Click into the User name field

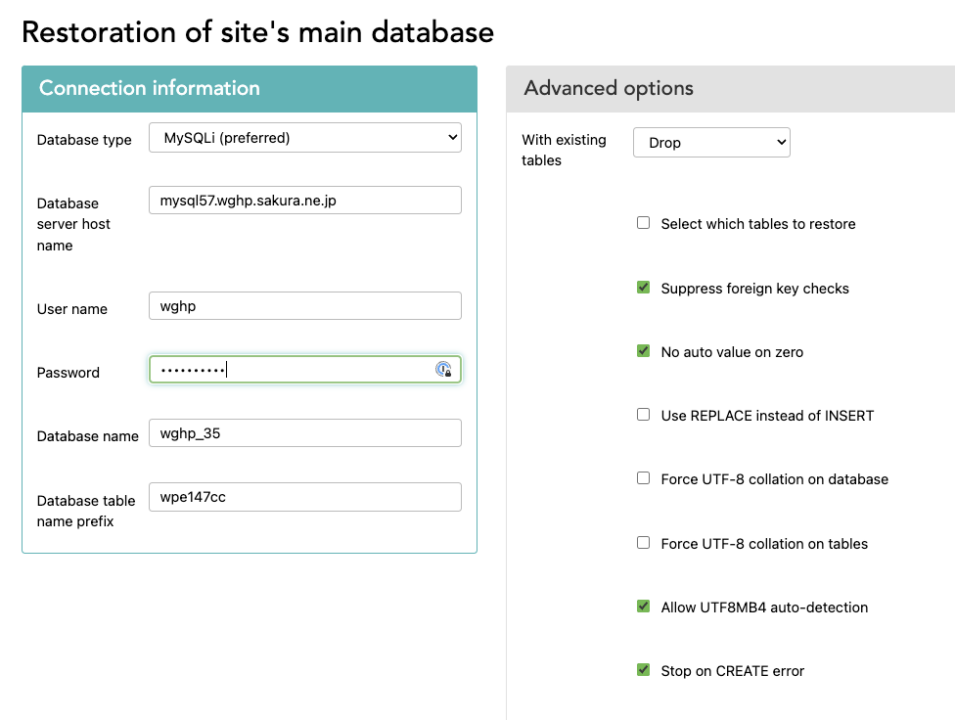point(305,306)
